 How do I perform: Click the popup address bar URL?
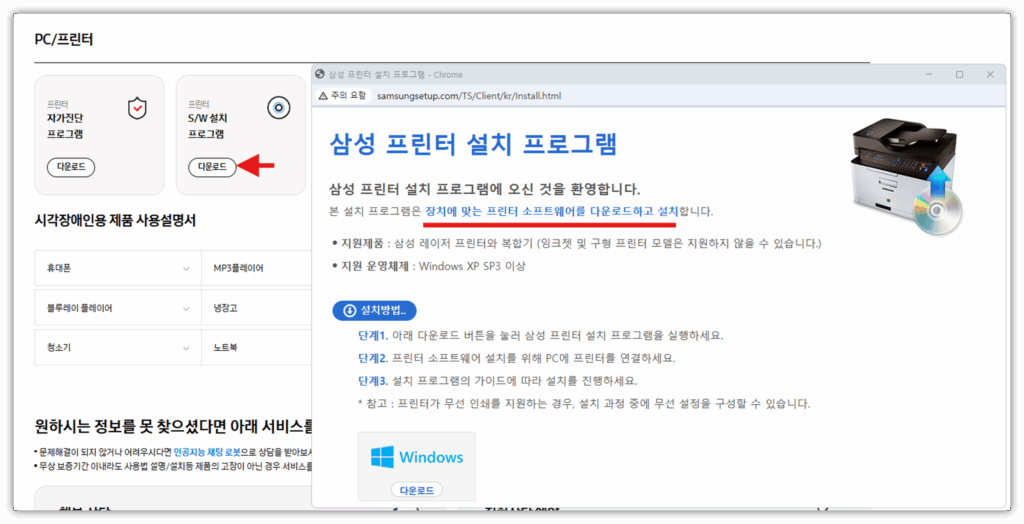(469, 96)
